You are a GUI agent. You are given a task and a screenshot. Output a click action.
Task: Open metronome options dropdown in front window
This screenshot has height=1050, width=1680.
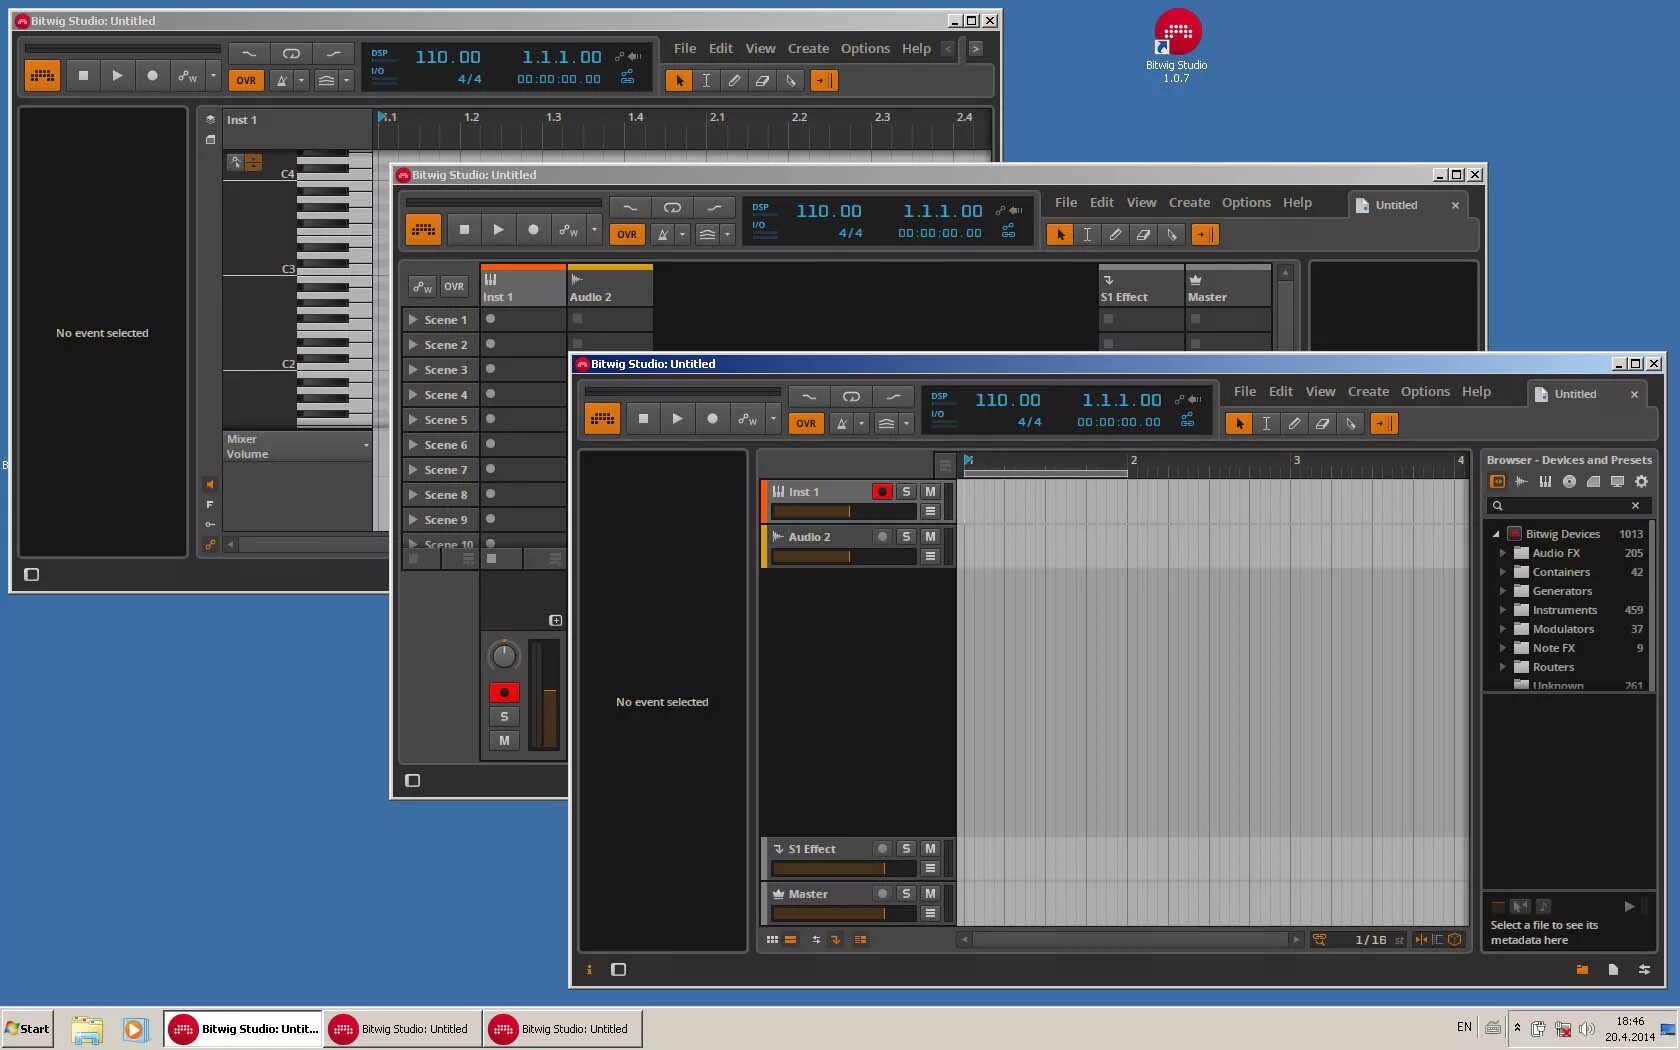(x=861, y=423)
